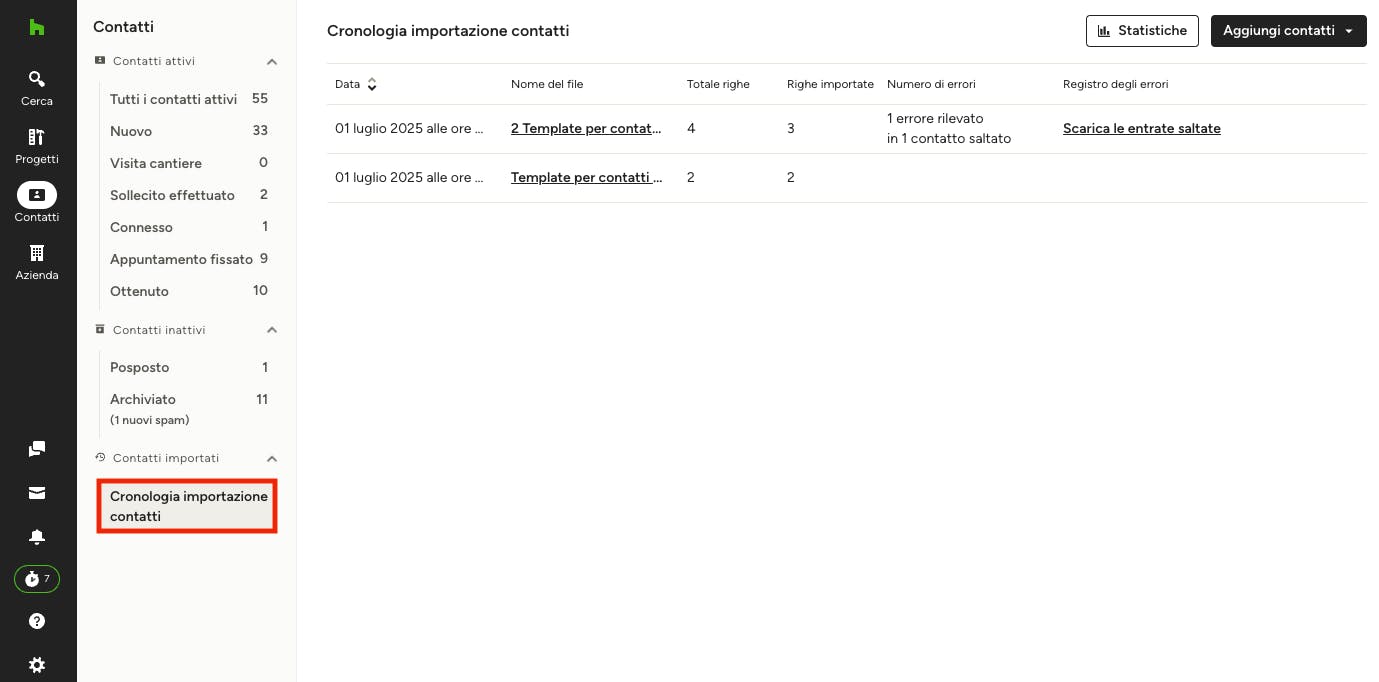Select the Appuntamento fissato contact list

[x=181, y=259]
